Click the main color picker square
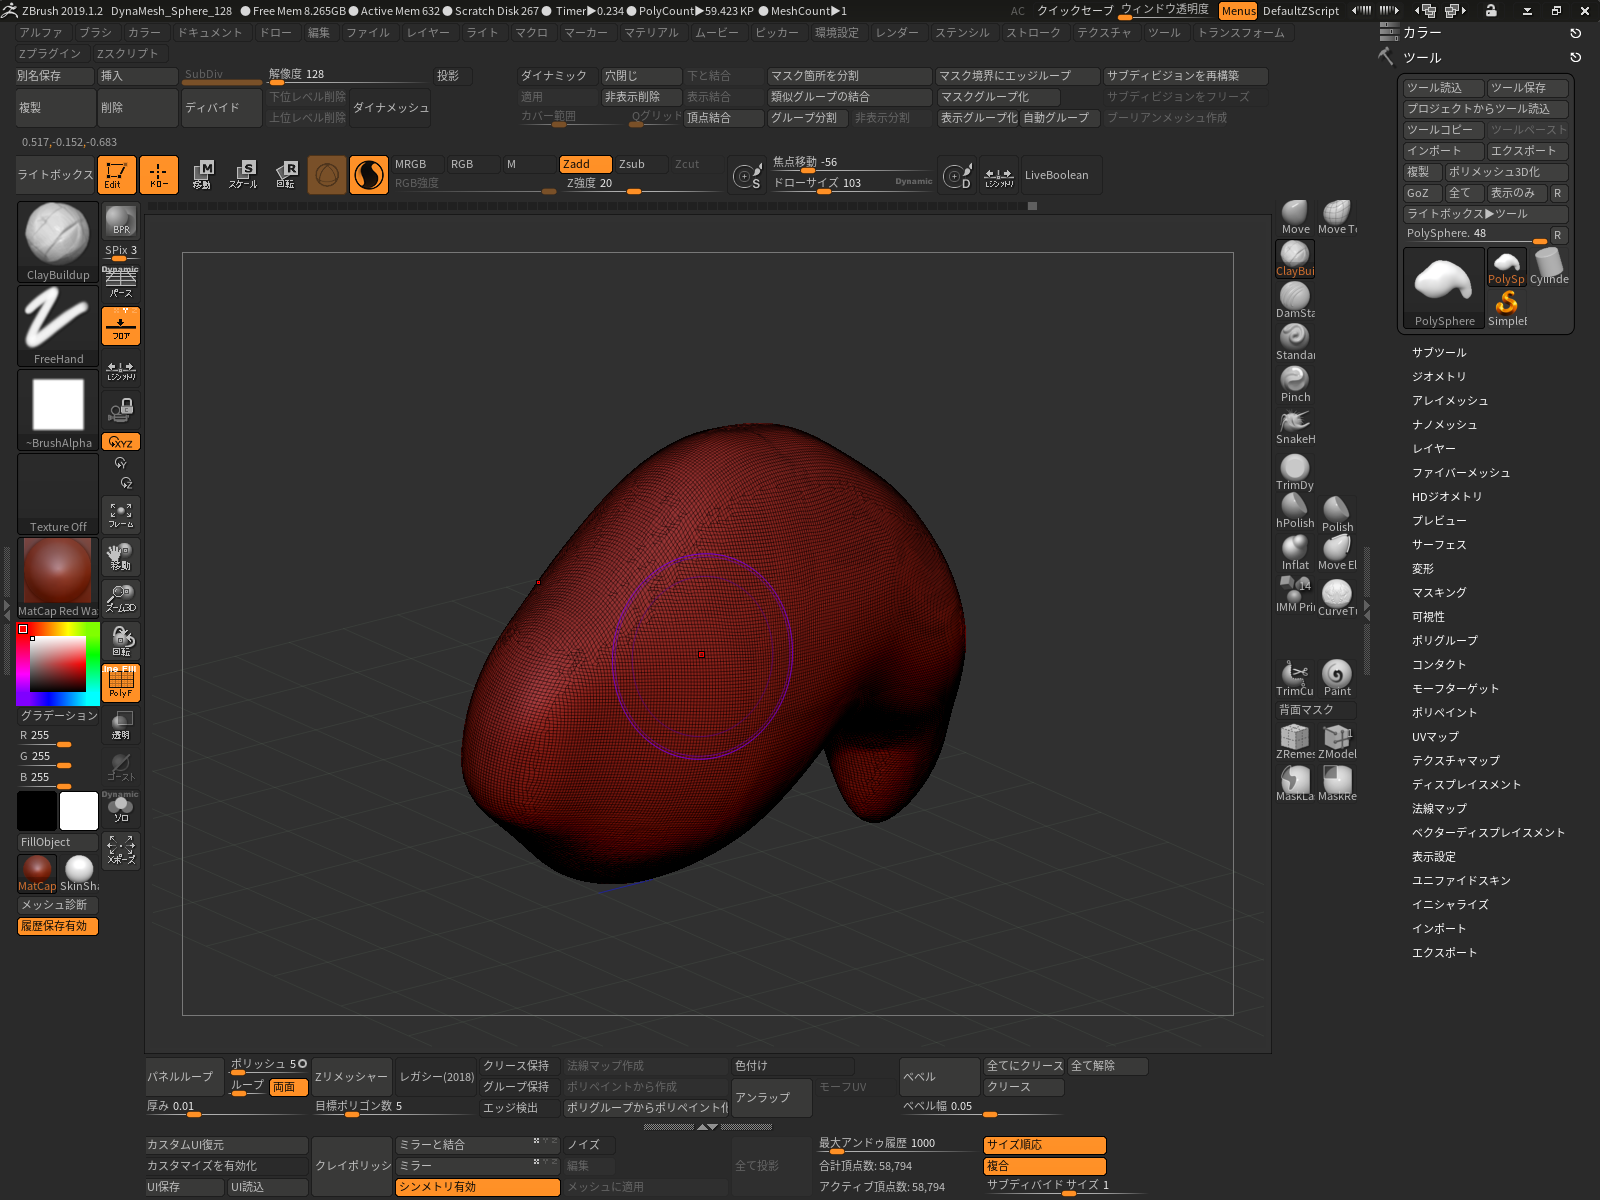The image size is (1600, 1200). (58, 663)
